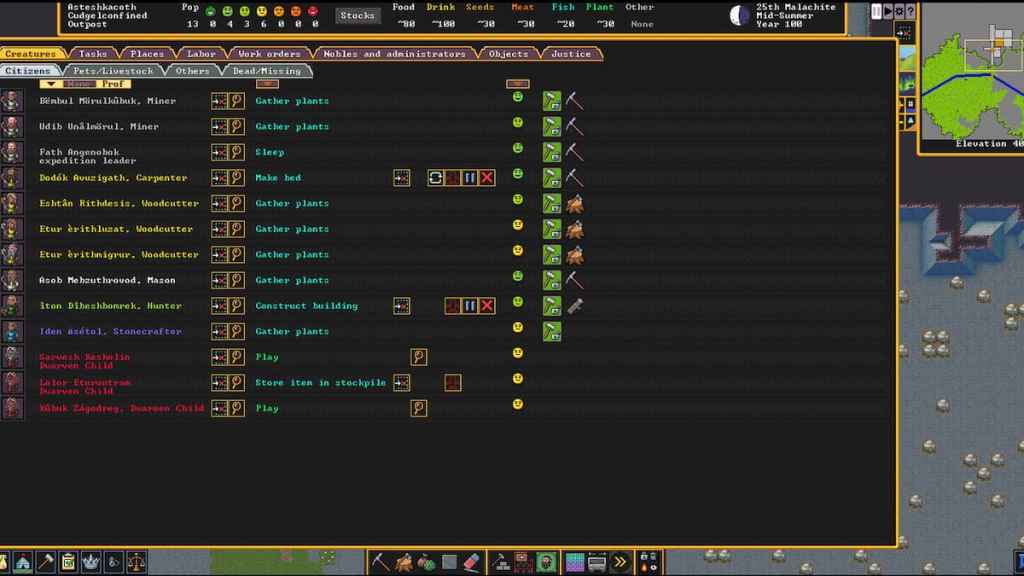Pause Iton's Construct building task
Image resolution: width=1024 pixels, height=576 pixels.
coord(469,306)
